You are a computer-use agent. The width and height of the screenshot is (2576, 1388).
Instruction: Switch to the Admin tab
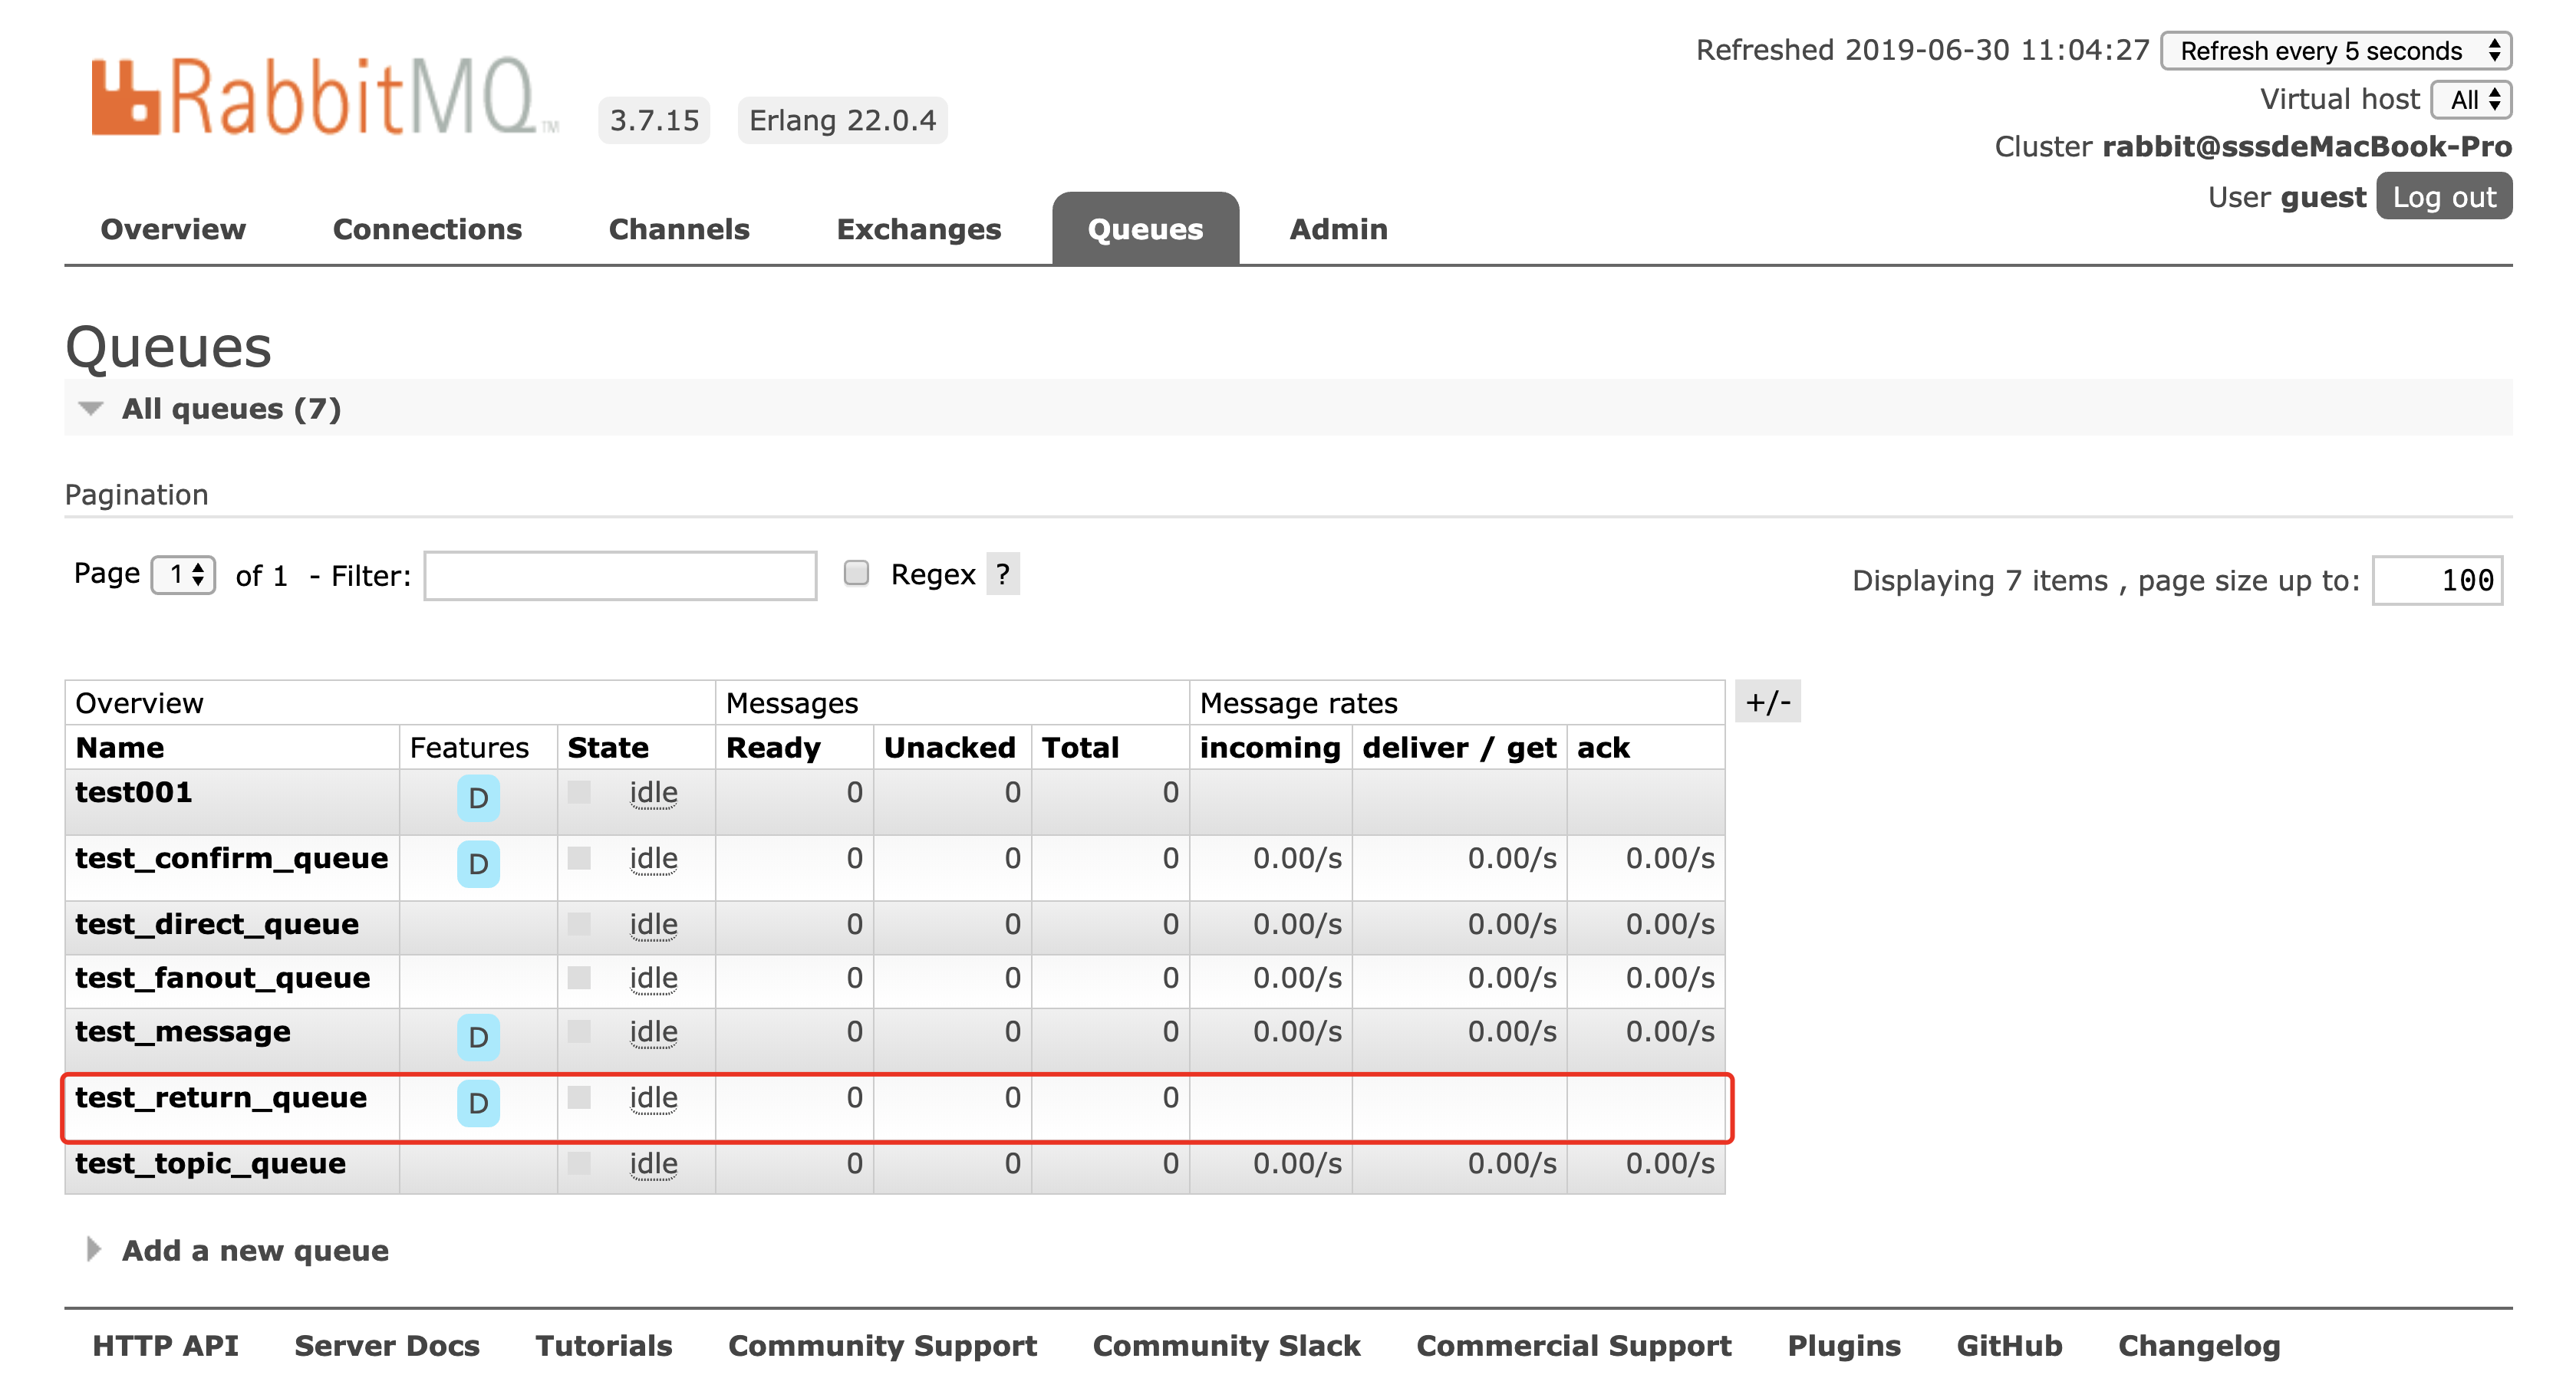click(1338, 229)
